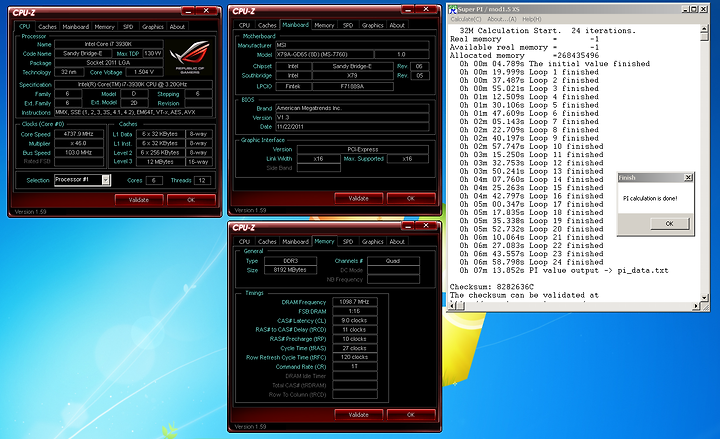Open the About menu in Super PI
720x439 pixels.
point(501,19)
